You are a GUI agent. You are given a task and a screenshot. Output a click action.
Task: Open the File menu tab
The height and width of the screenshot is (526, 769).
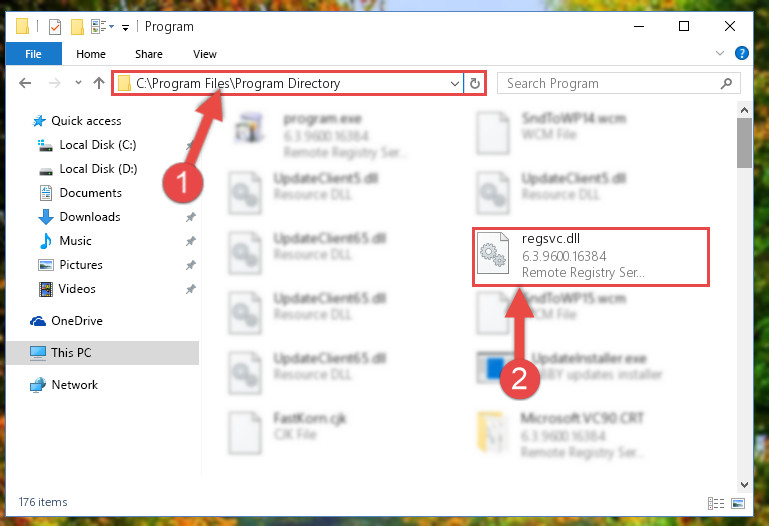(x=33, y=54)
